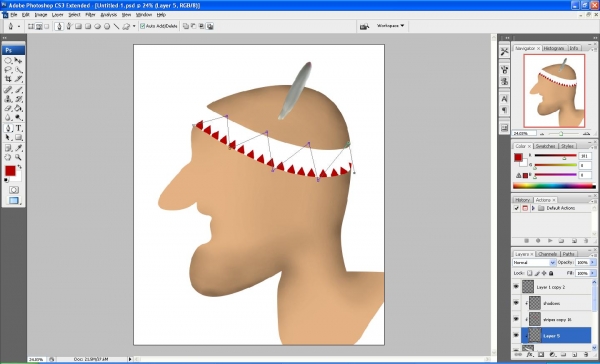This screenshot has width=600, height=364.
Task: Select the Paint Bucket tool
Action: pos(18,108)
